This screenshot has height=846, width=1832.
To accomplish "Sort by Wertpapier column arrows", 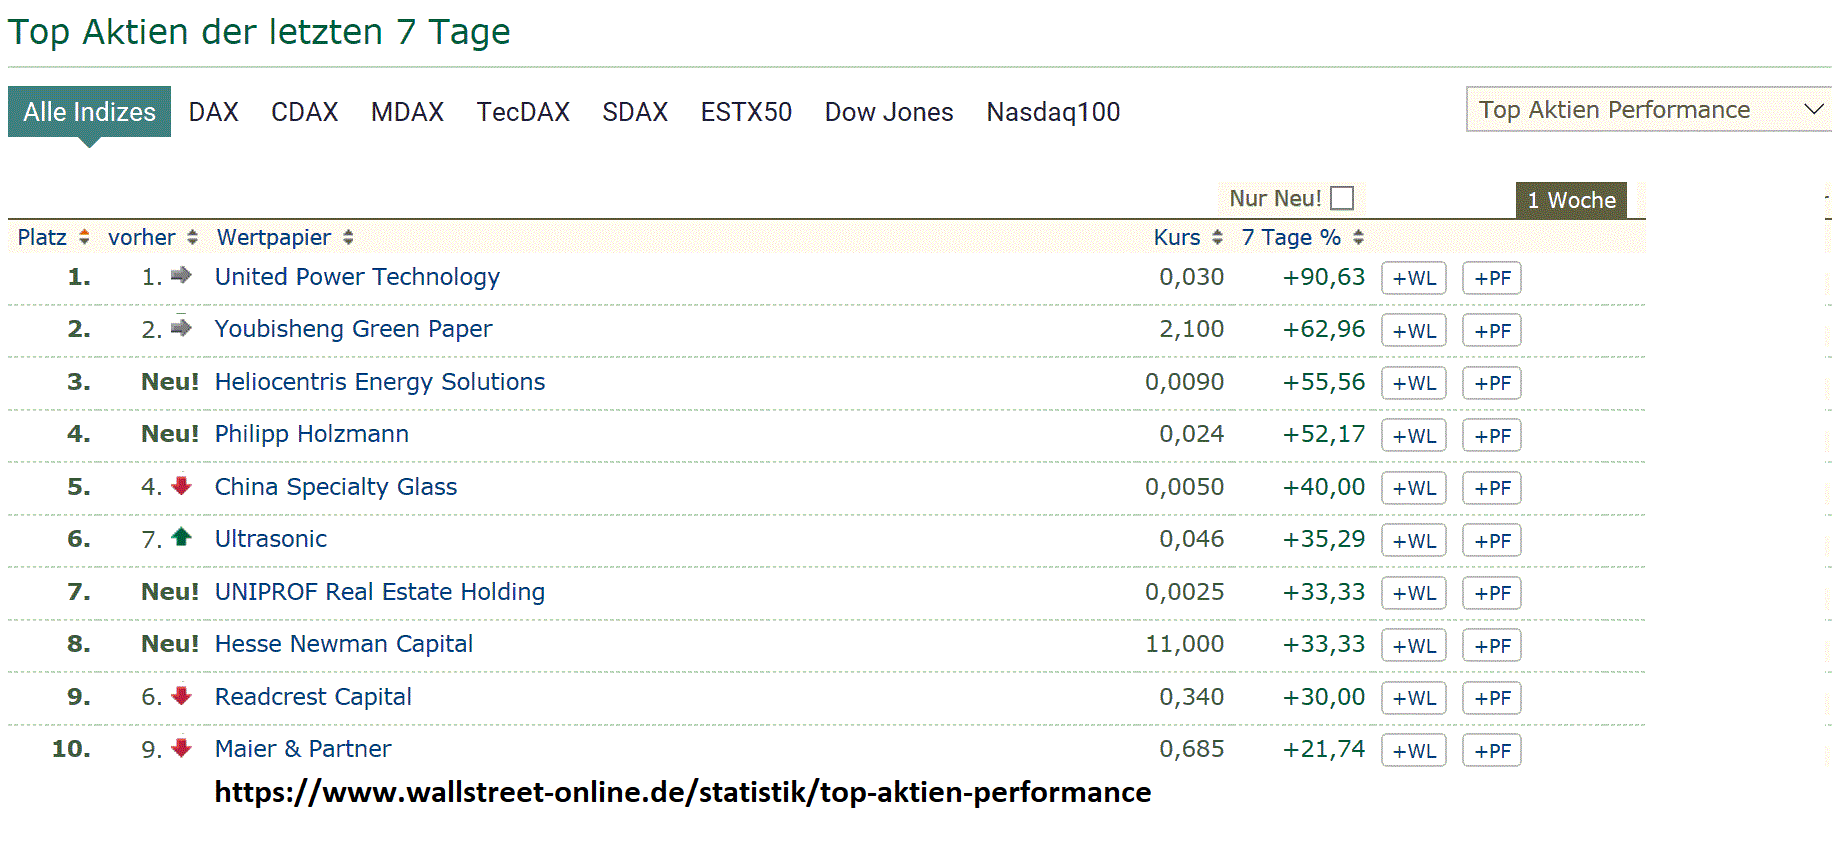I will pyautogui.click(x=348, y=237).
